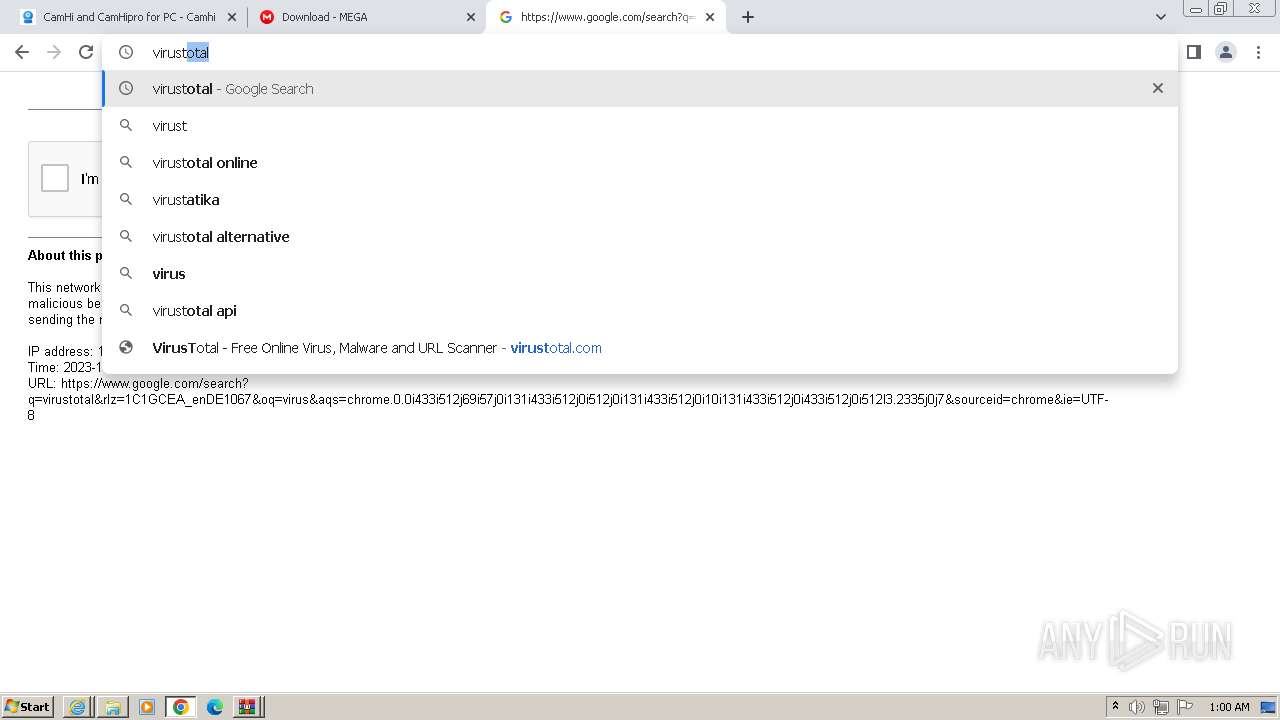This screenshot has height=720, width=1280.
Task: Open the volume control in the tray
Action: pyautogui.click(x=1136, y=707)
